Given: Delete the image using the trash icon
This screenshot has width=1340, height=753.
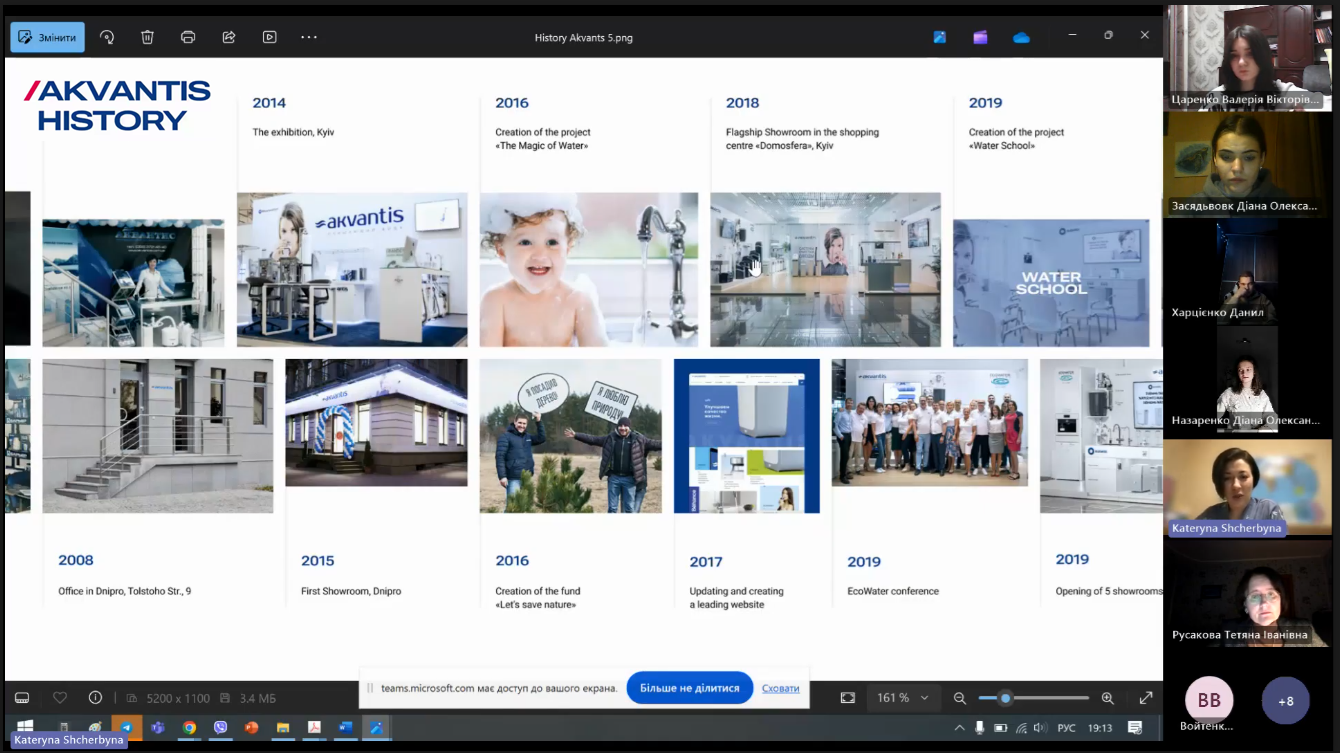Looking at the screenshot, I should coord(147,37).
